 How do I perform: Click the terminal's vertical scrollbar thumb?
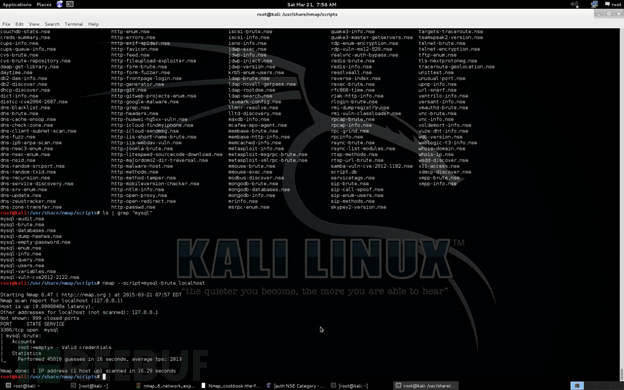[x=621, y=374]
